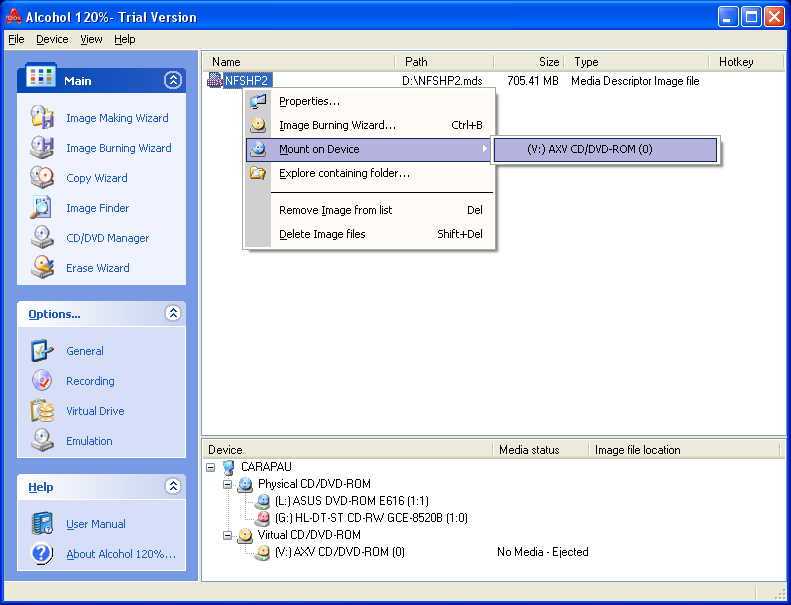Viewport: 791px width, 605px height.
Task: Collapse the Help panel chevron
Action: click(x=173, y=486)
